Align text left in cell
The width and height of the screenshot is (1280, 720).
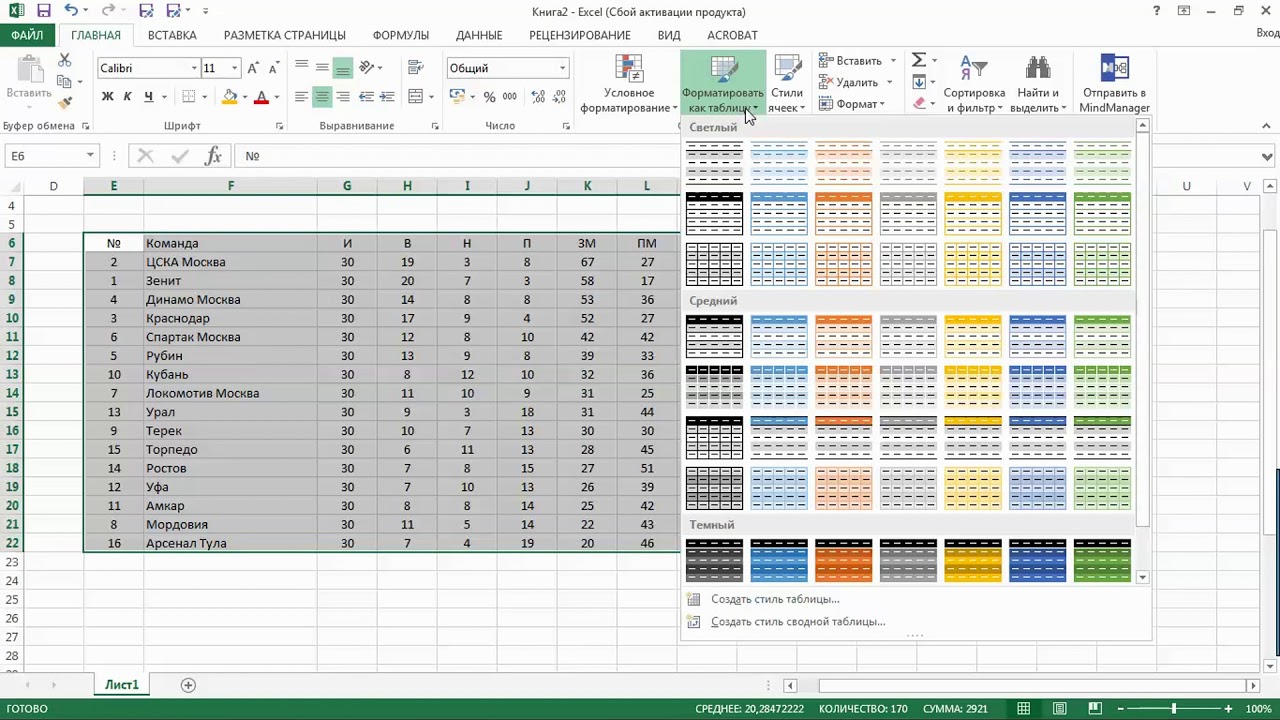pyautogui.click(x=301, y=97)
